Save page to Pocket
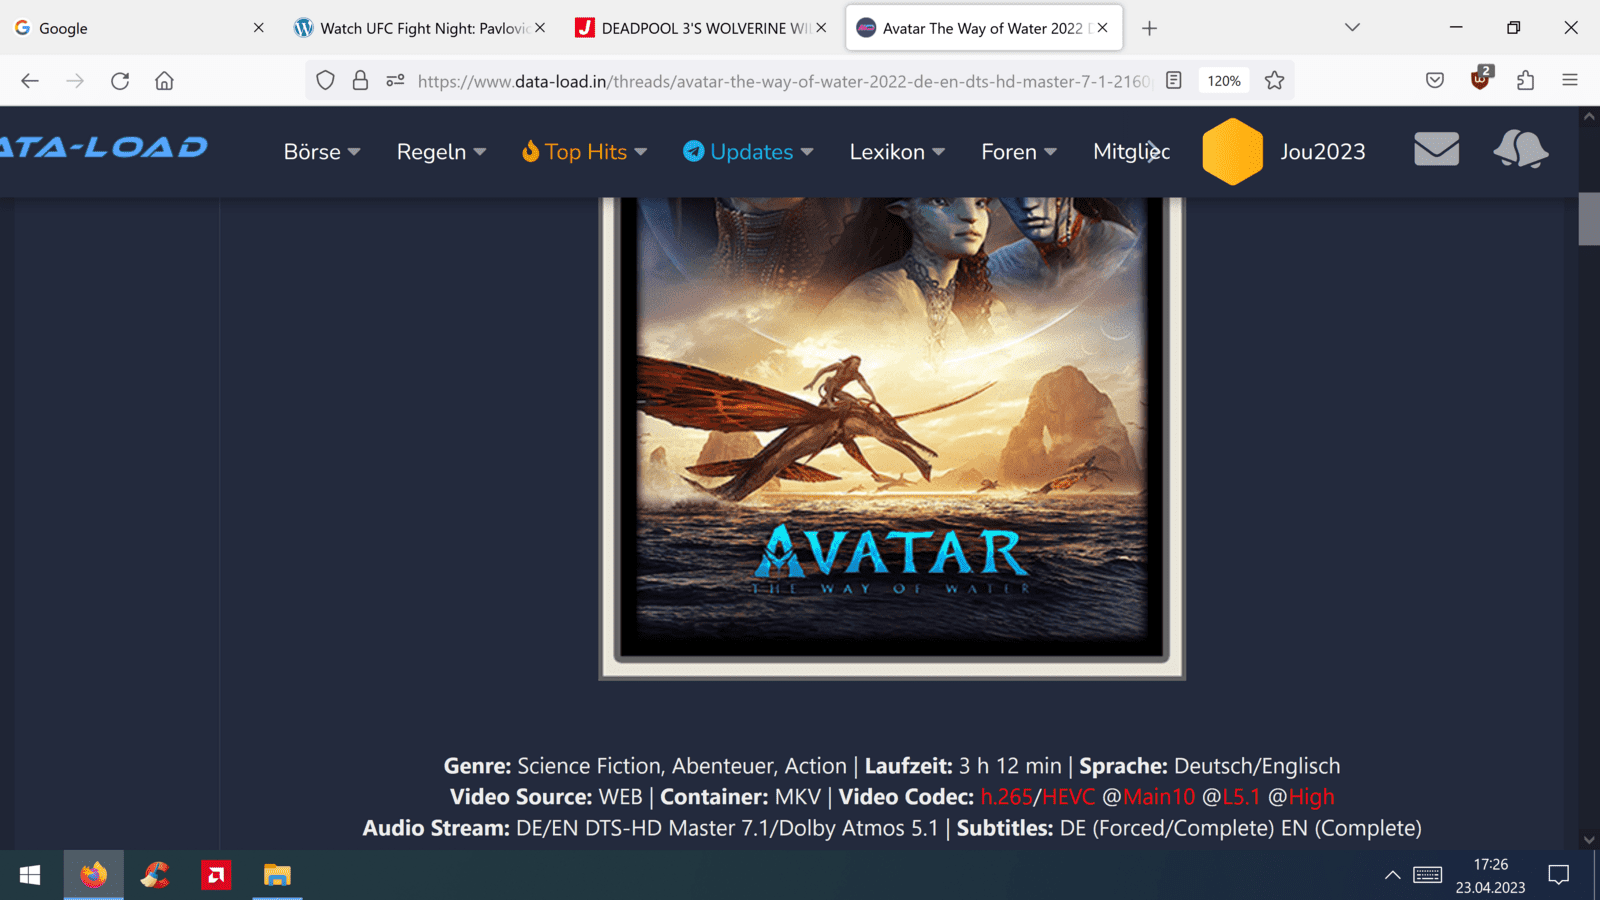Image resolution: width=1600 pixels, height=900 pixels. point(1435,81)
